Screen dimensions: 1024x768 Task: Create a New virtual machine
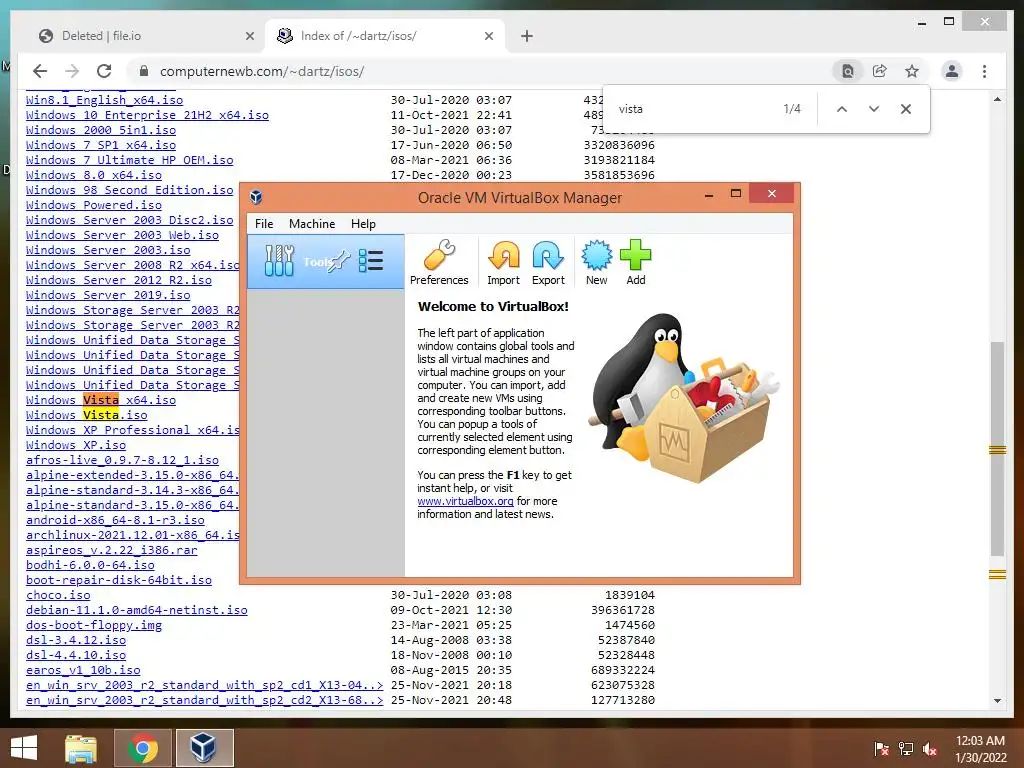[596, 263]
